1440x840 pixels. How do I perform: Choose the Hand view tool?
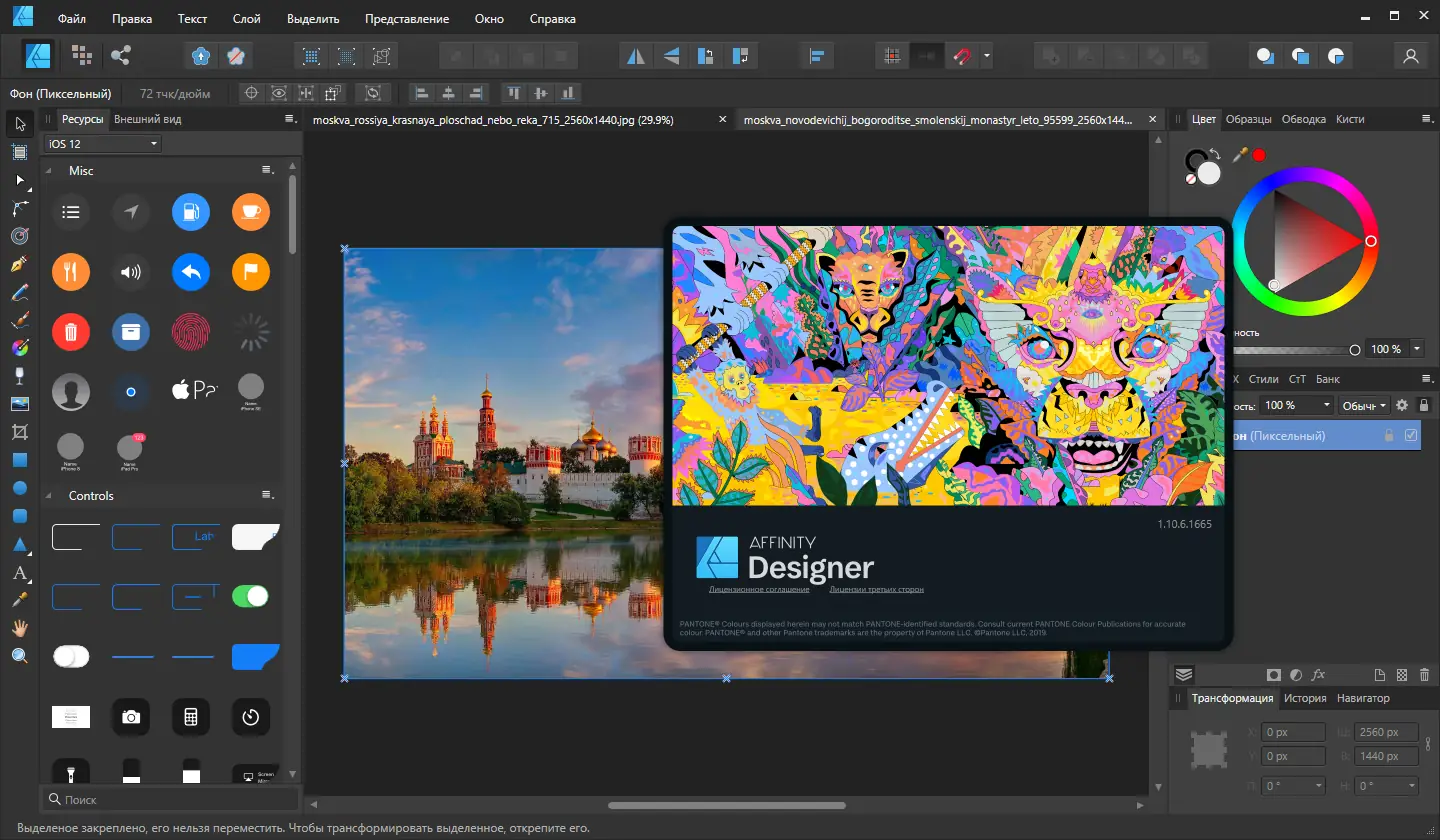(x=19, y=628)
